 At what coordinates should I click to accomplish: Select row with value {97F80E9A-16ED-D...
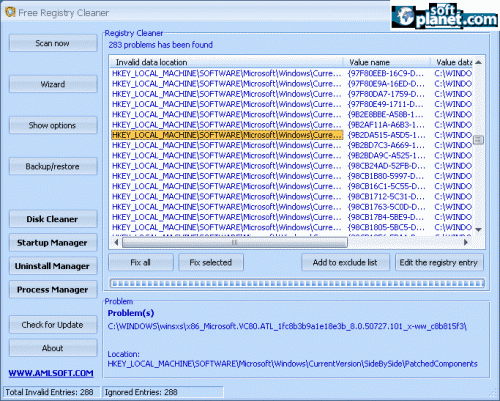pyautogui.click(x=292, y=83)
